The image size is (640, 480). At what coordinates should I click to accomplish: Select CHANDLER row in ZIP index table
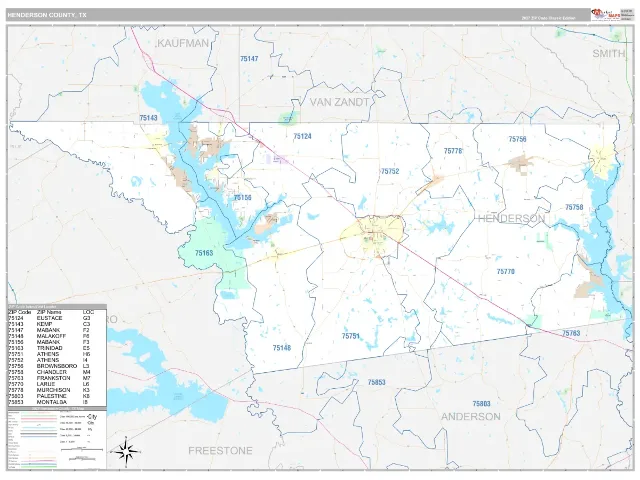coord(57,372)
